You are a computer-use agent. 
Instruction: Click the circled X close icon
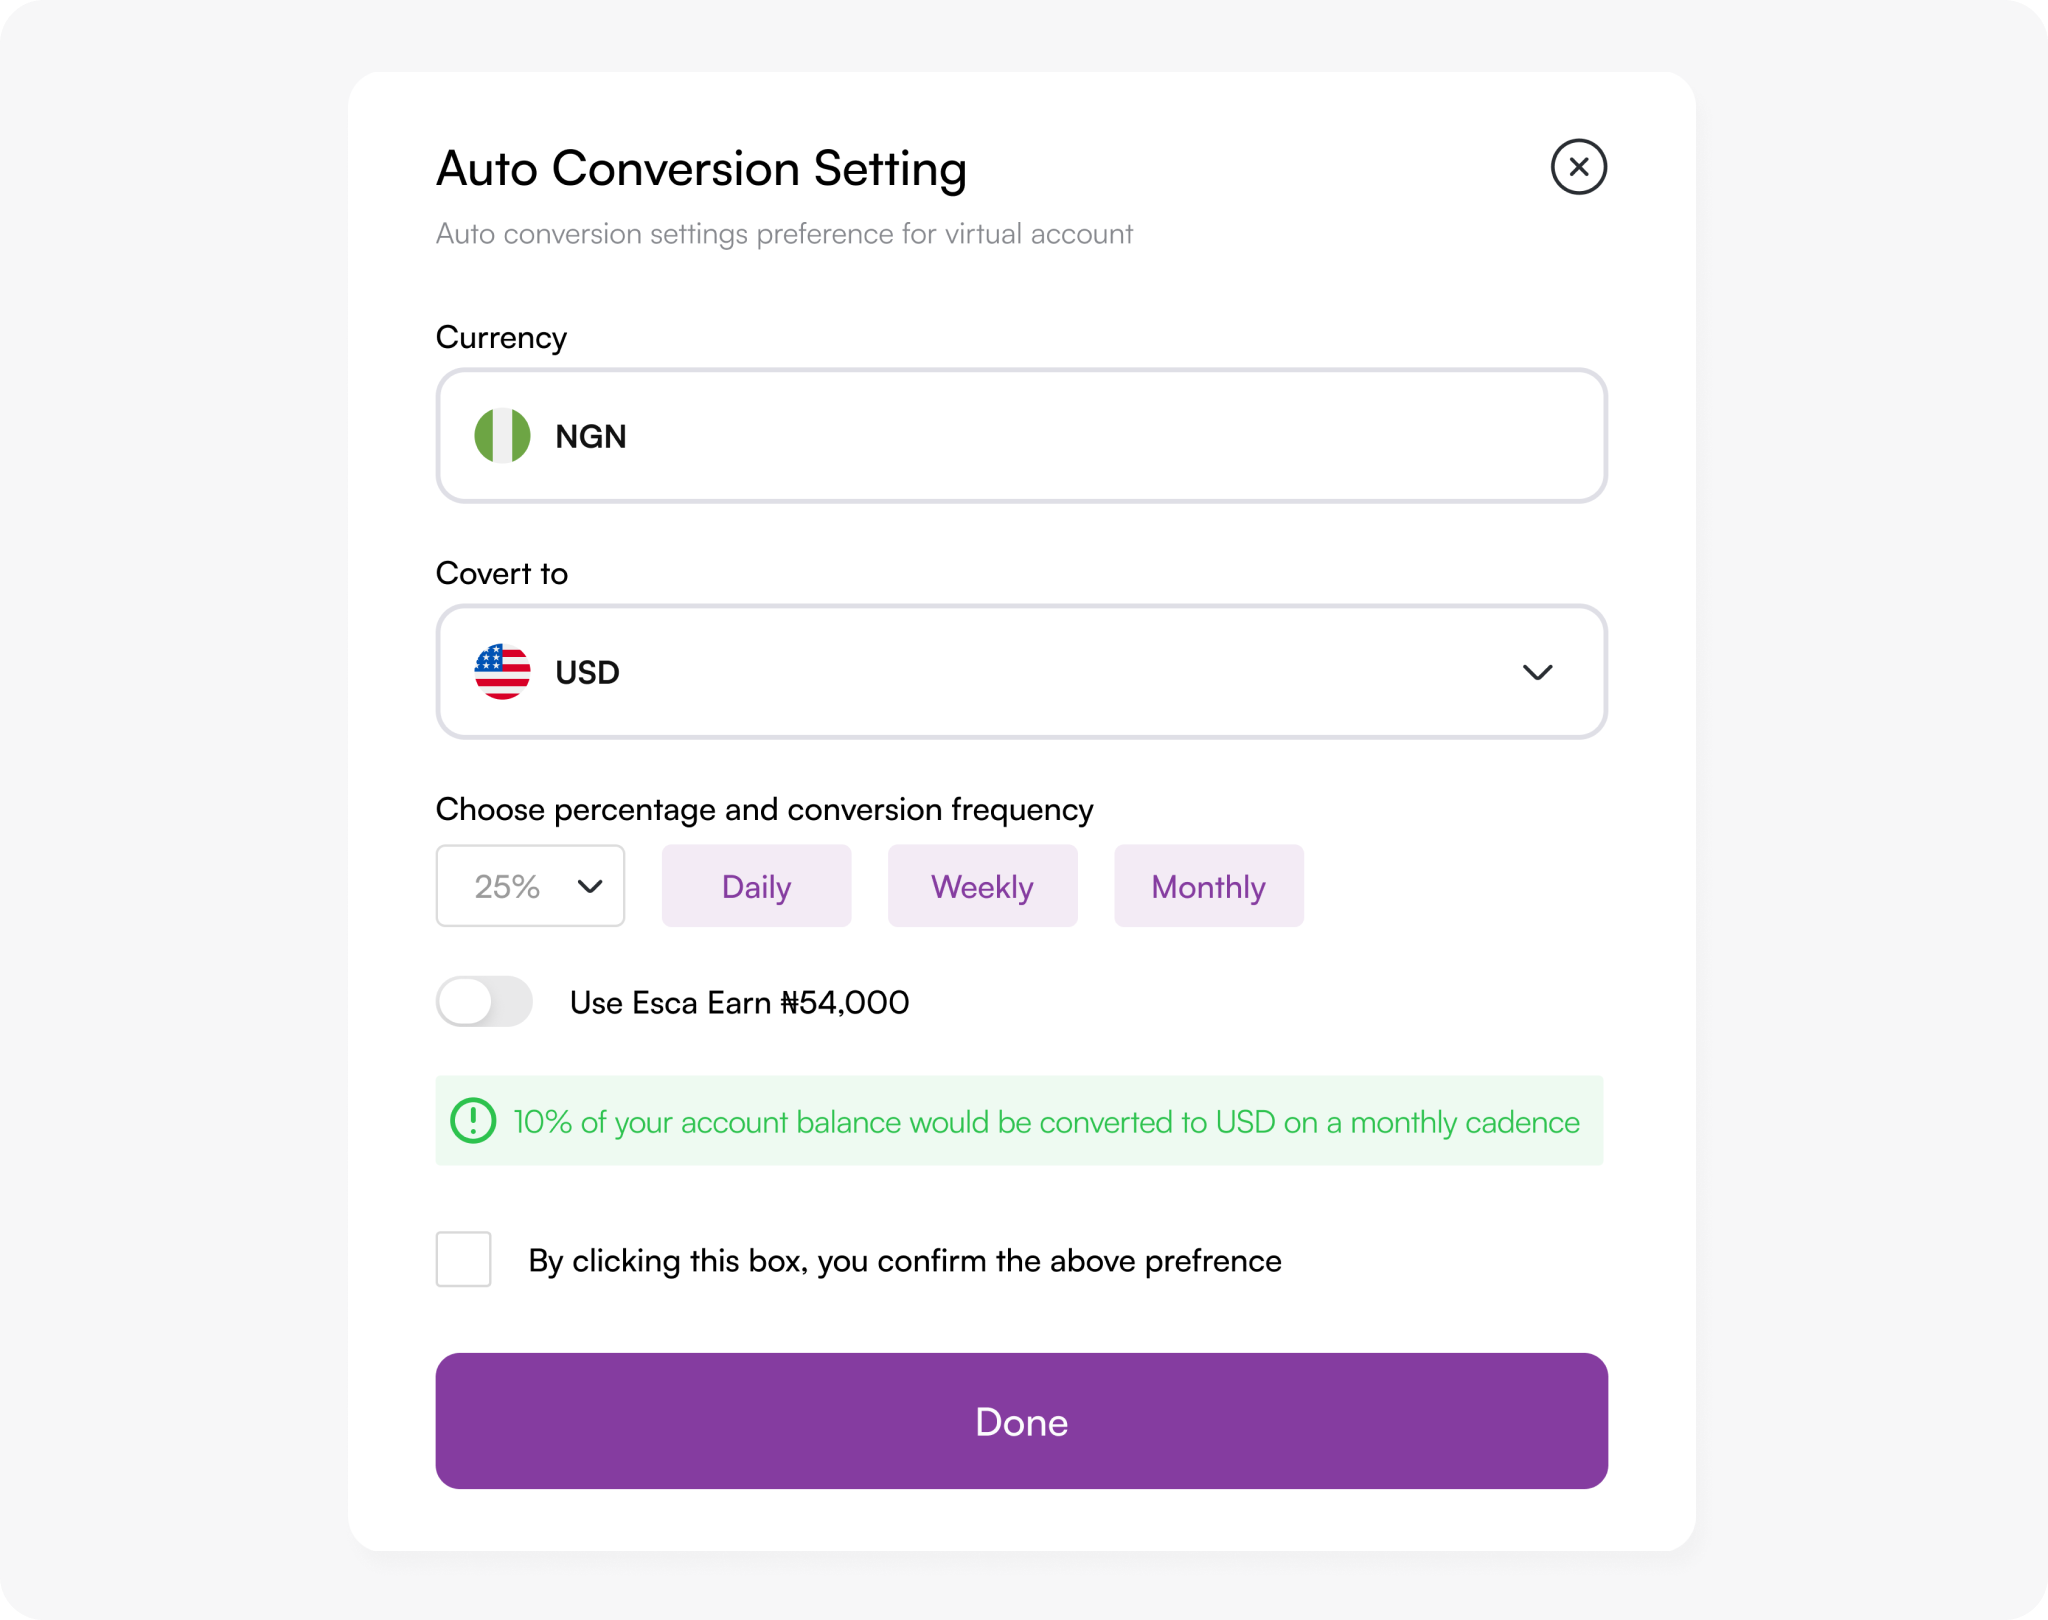click(x=1578, y=167)
